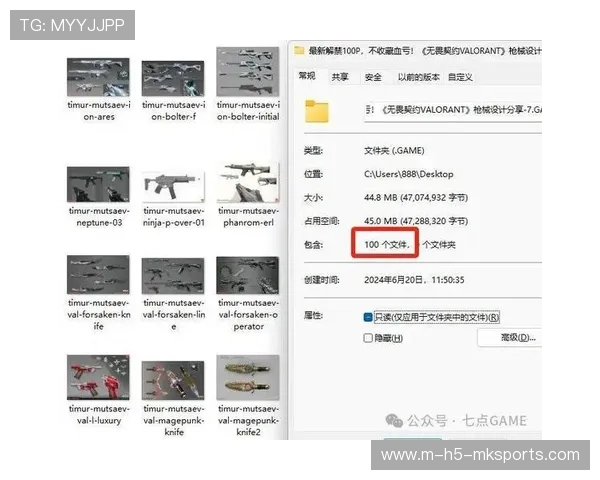Screen dimensions: 600x480
Task: Click the large folder icon in properties
Action: coord(316,111)
